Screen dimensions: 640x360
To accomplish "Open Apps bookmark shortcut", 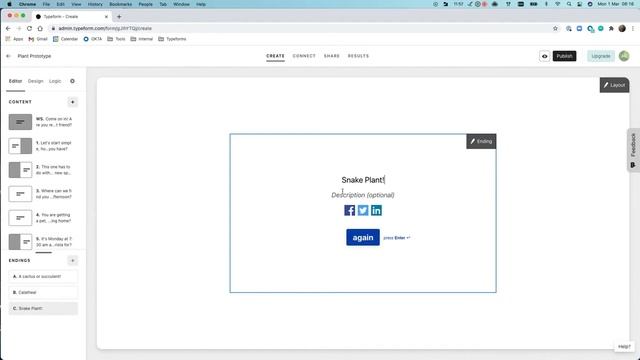I will [15, 39].
